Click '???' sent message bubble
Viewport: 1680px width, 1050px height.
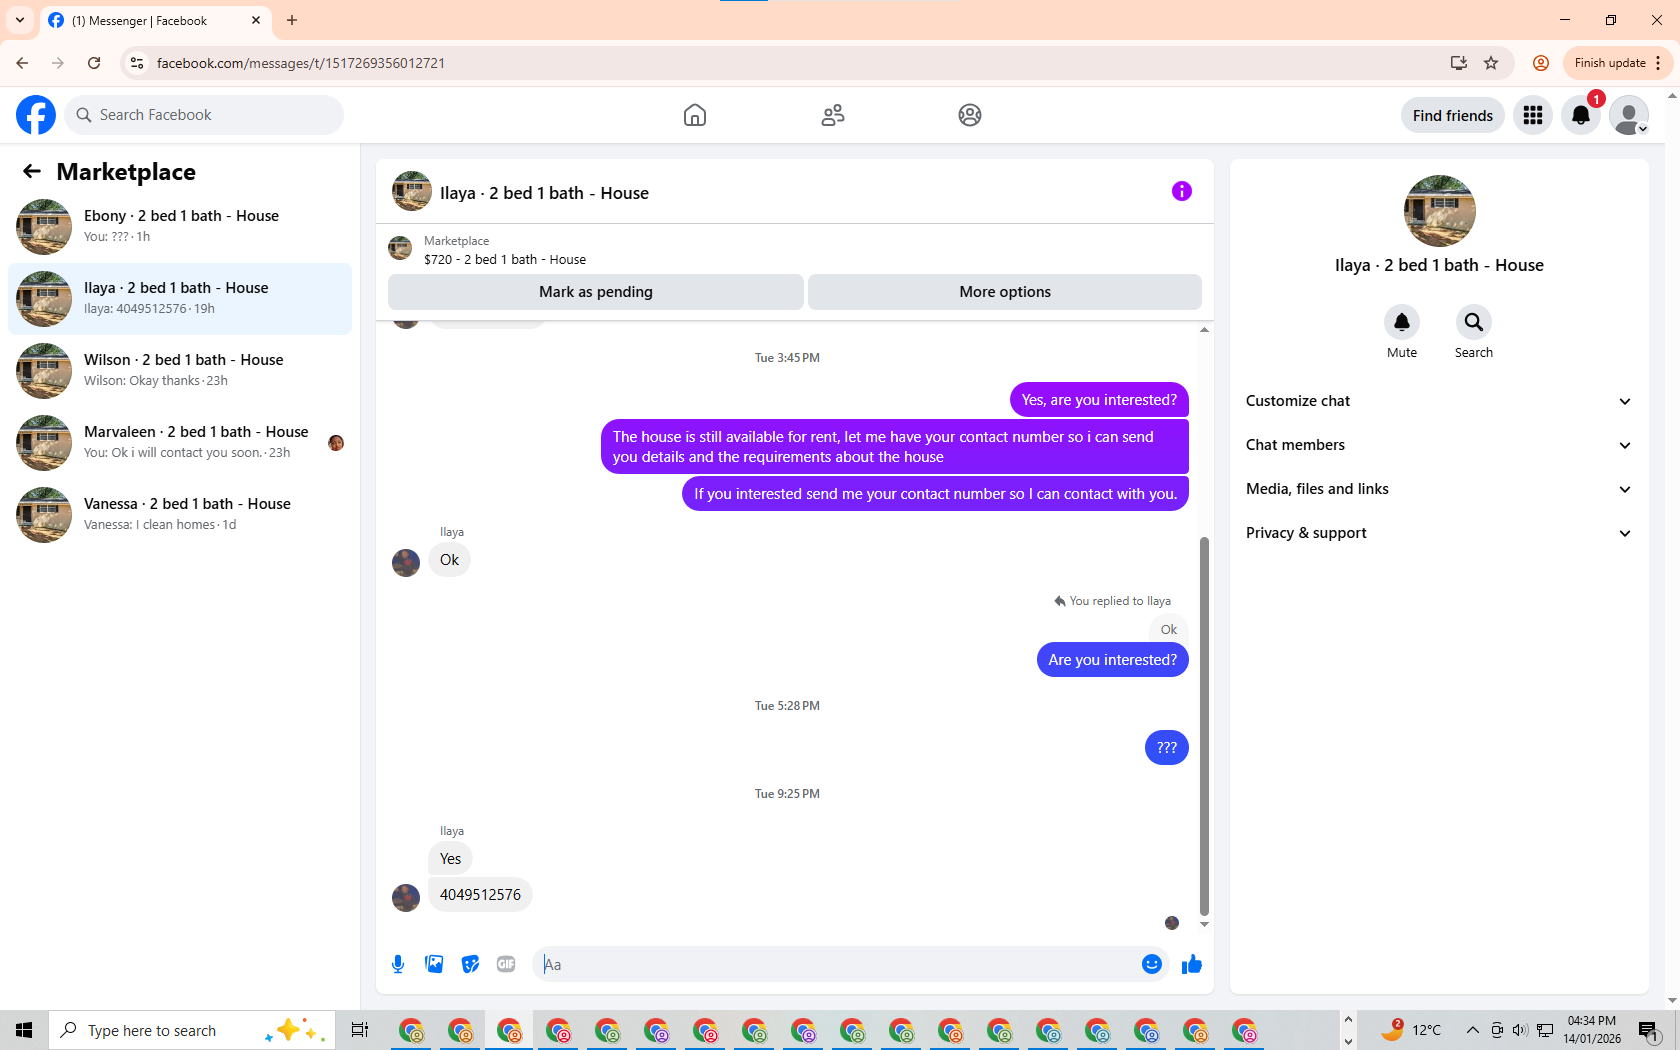pyautogui.click(x=1166, y=747)
